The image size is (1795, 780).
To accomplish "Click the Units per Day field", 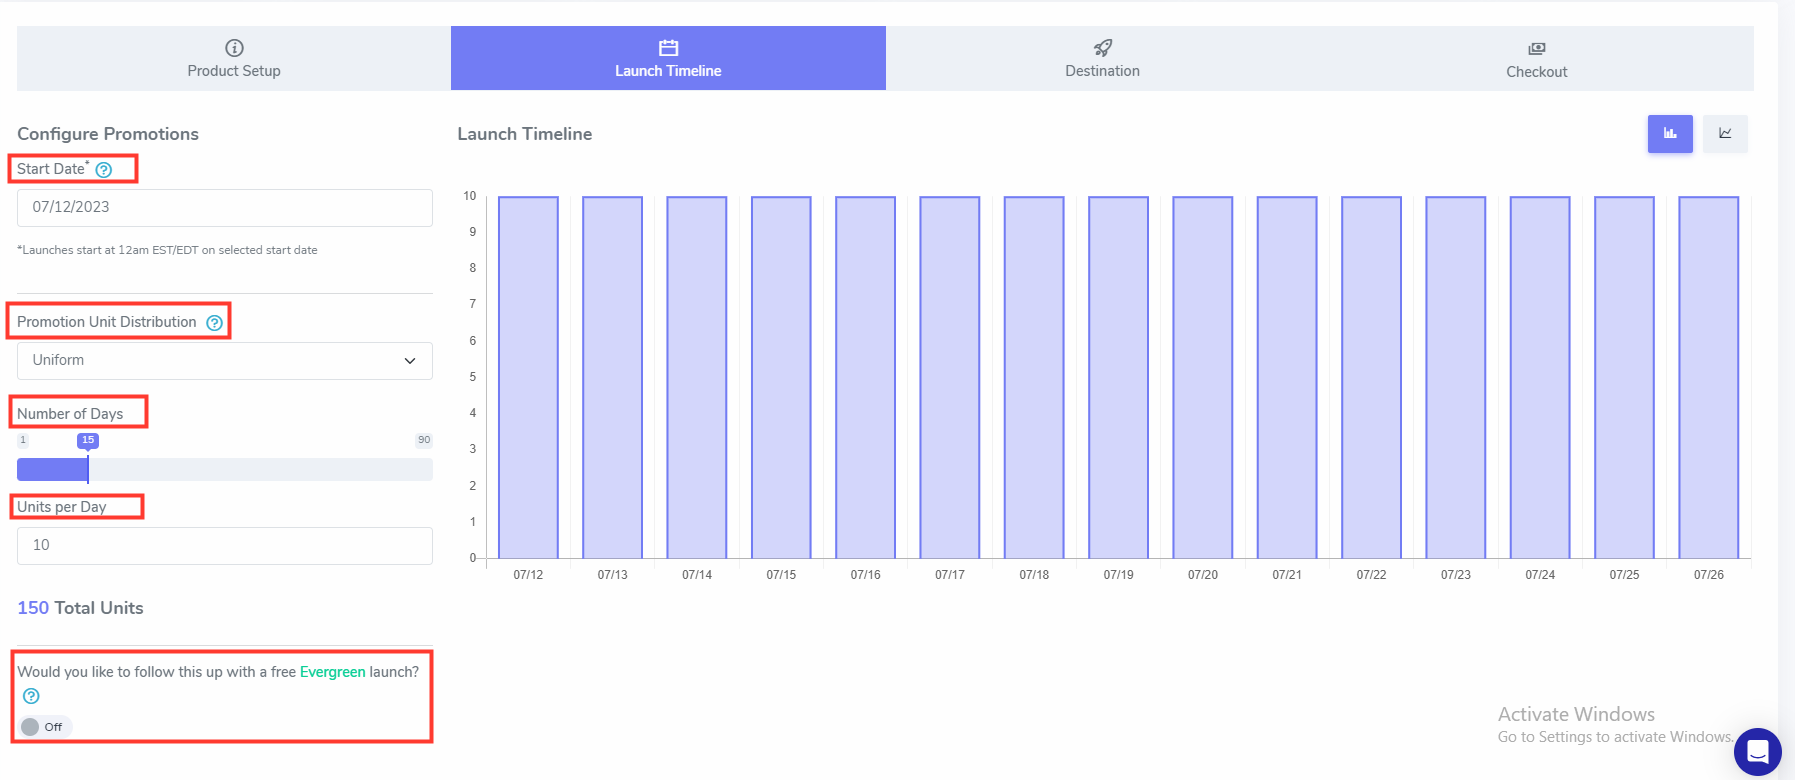I will (224, 546).
